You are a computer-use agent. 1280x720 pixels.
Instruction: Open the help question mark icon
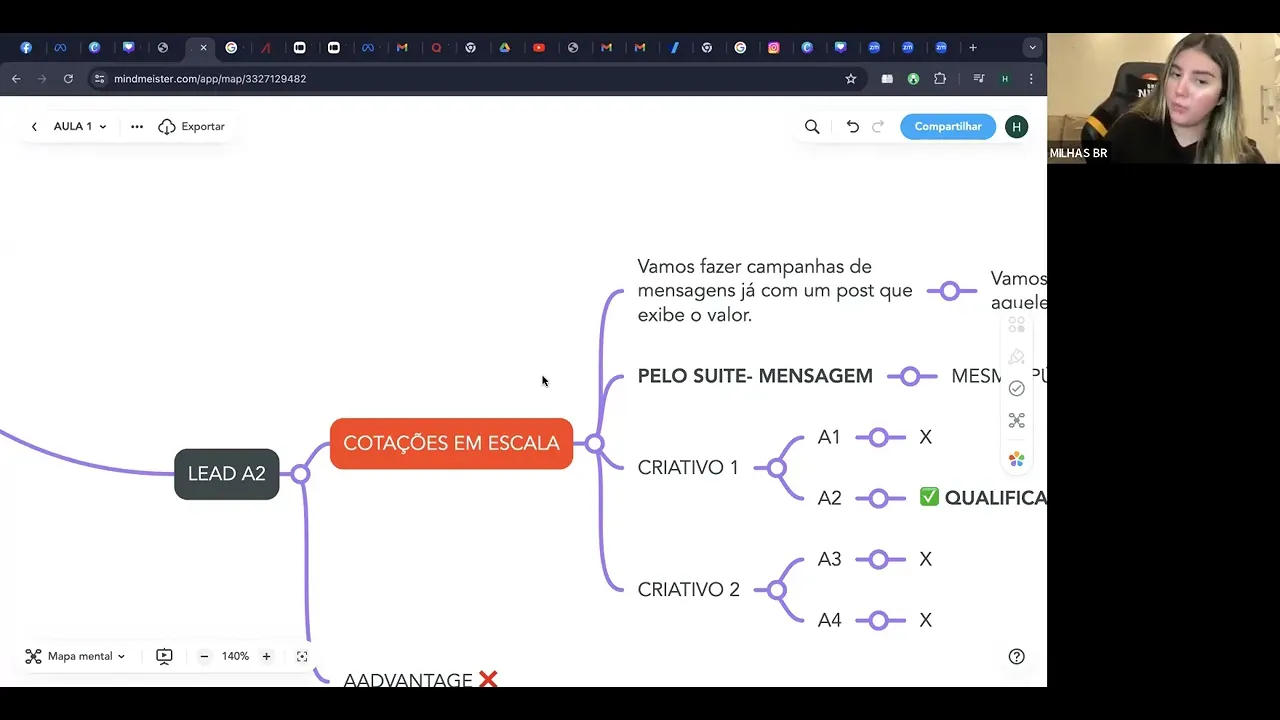coord(1017,657)
